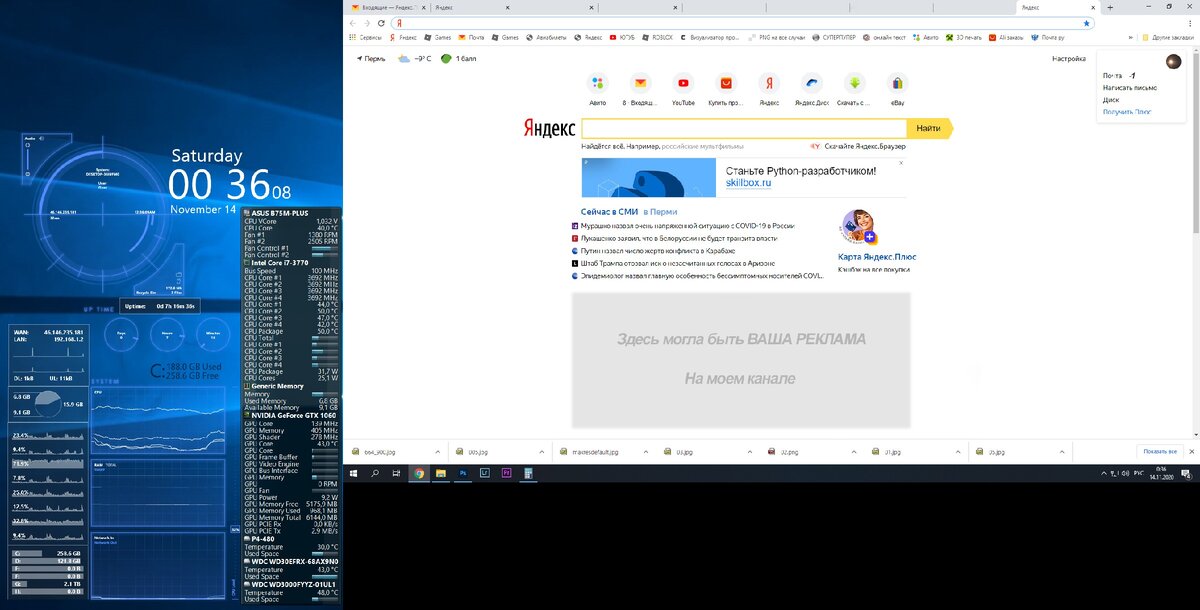Open weather −9° C widget
This screenshot has height=610, width=1200.
pos(414,59)
